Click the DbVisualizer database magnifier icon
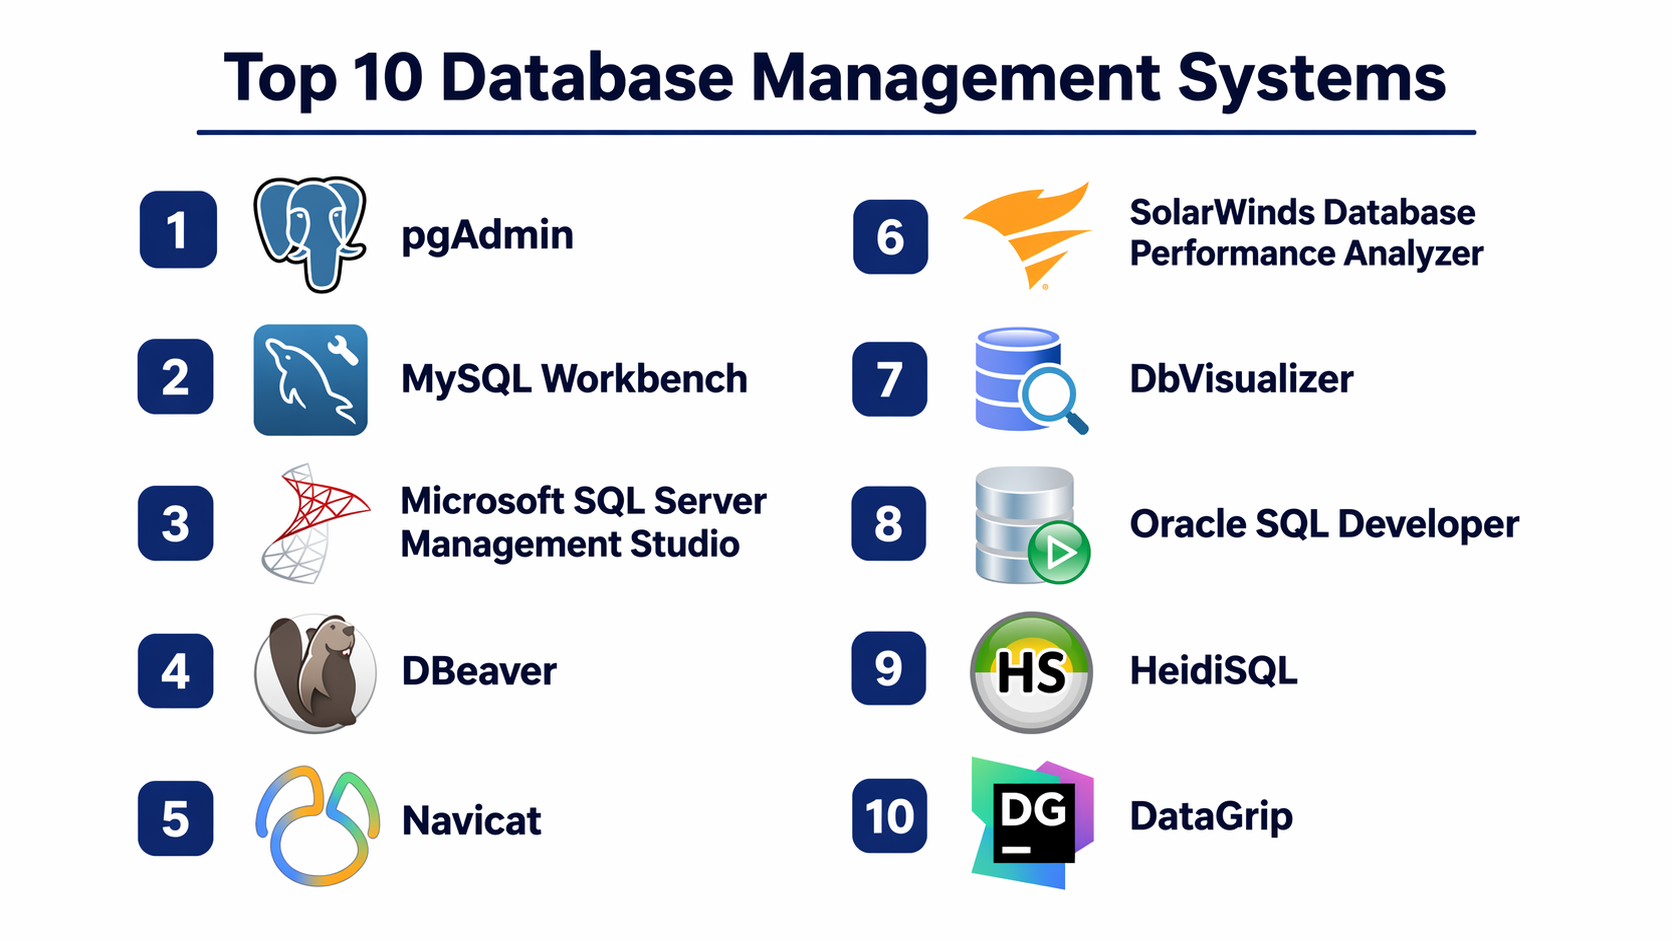 [x=1029, y=380]
